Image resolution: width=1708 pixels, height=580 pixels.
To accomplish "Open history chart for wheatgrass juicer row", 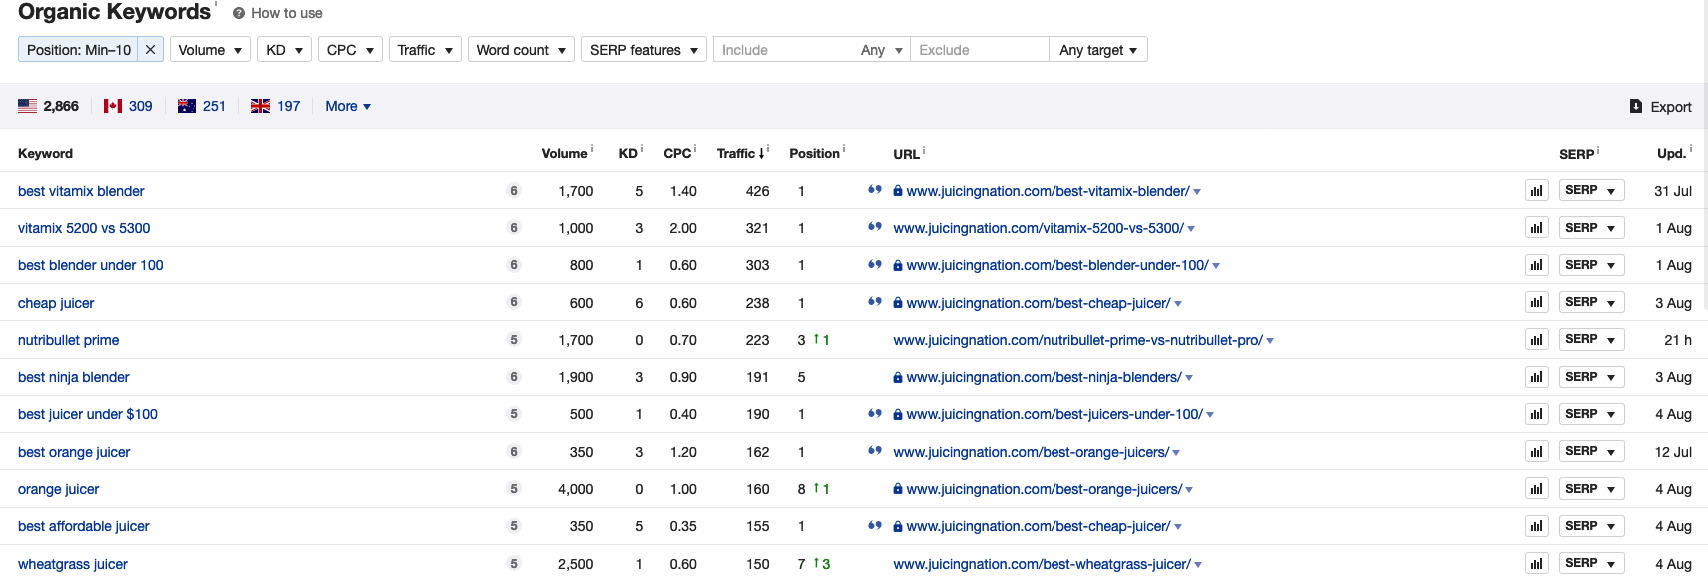I will click(1537, 564).
